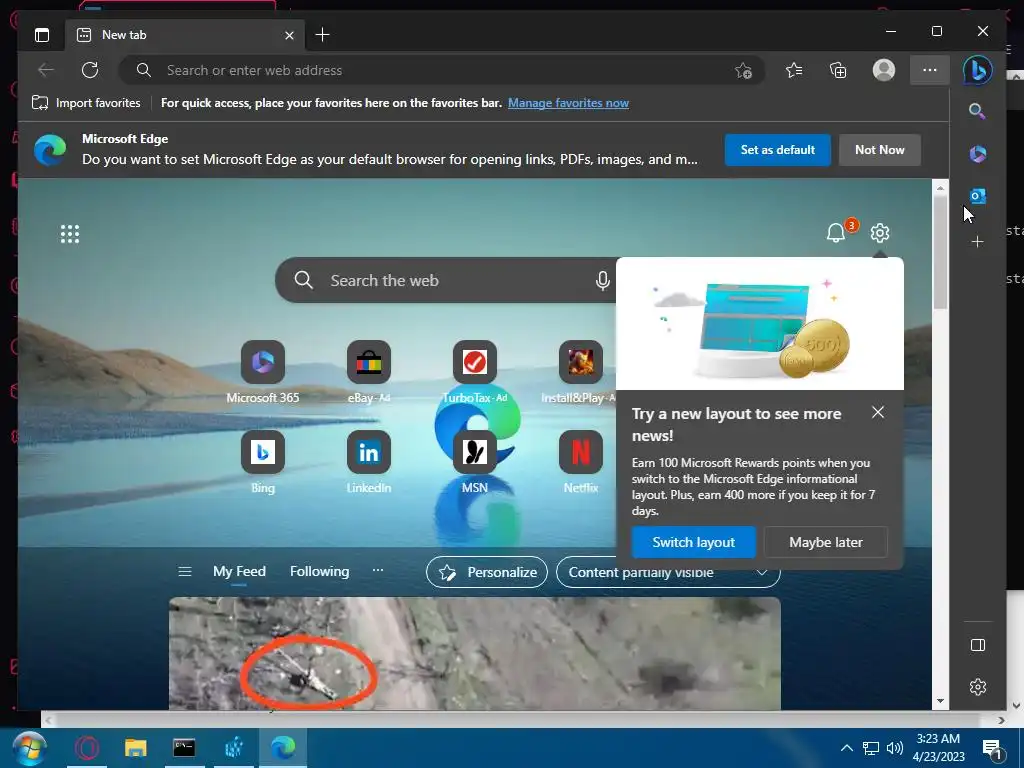Open Opera from the taskbar
Screen dimensions: 1024x768
(87, 748)
